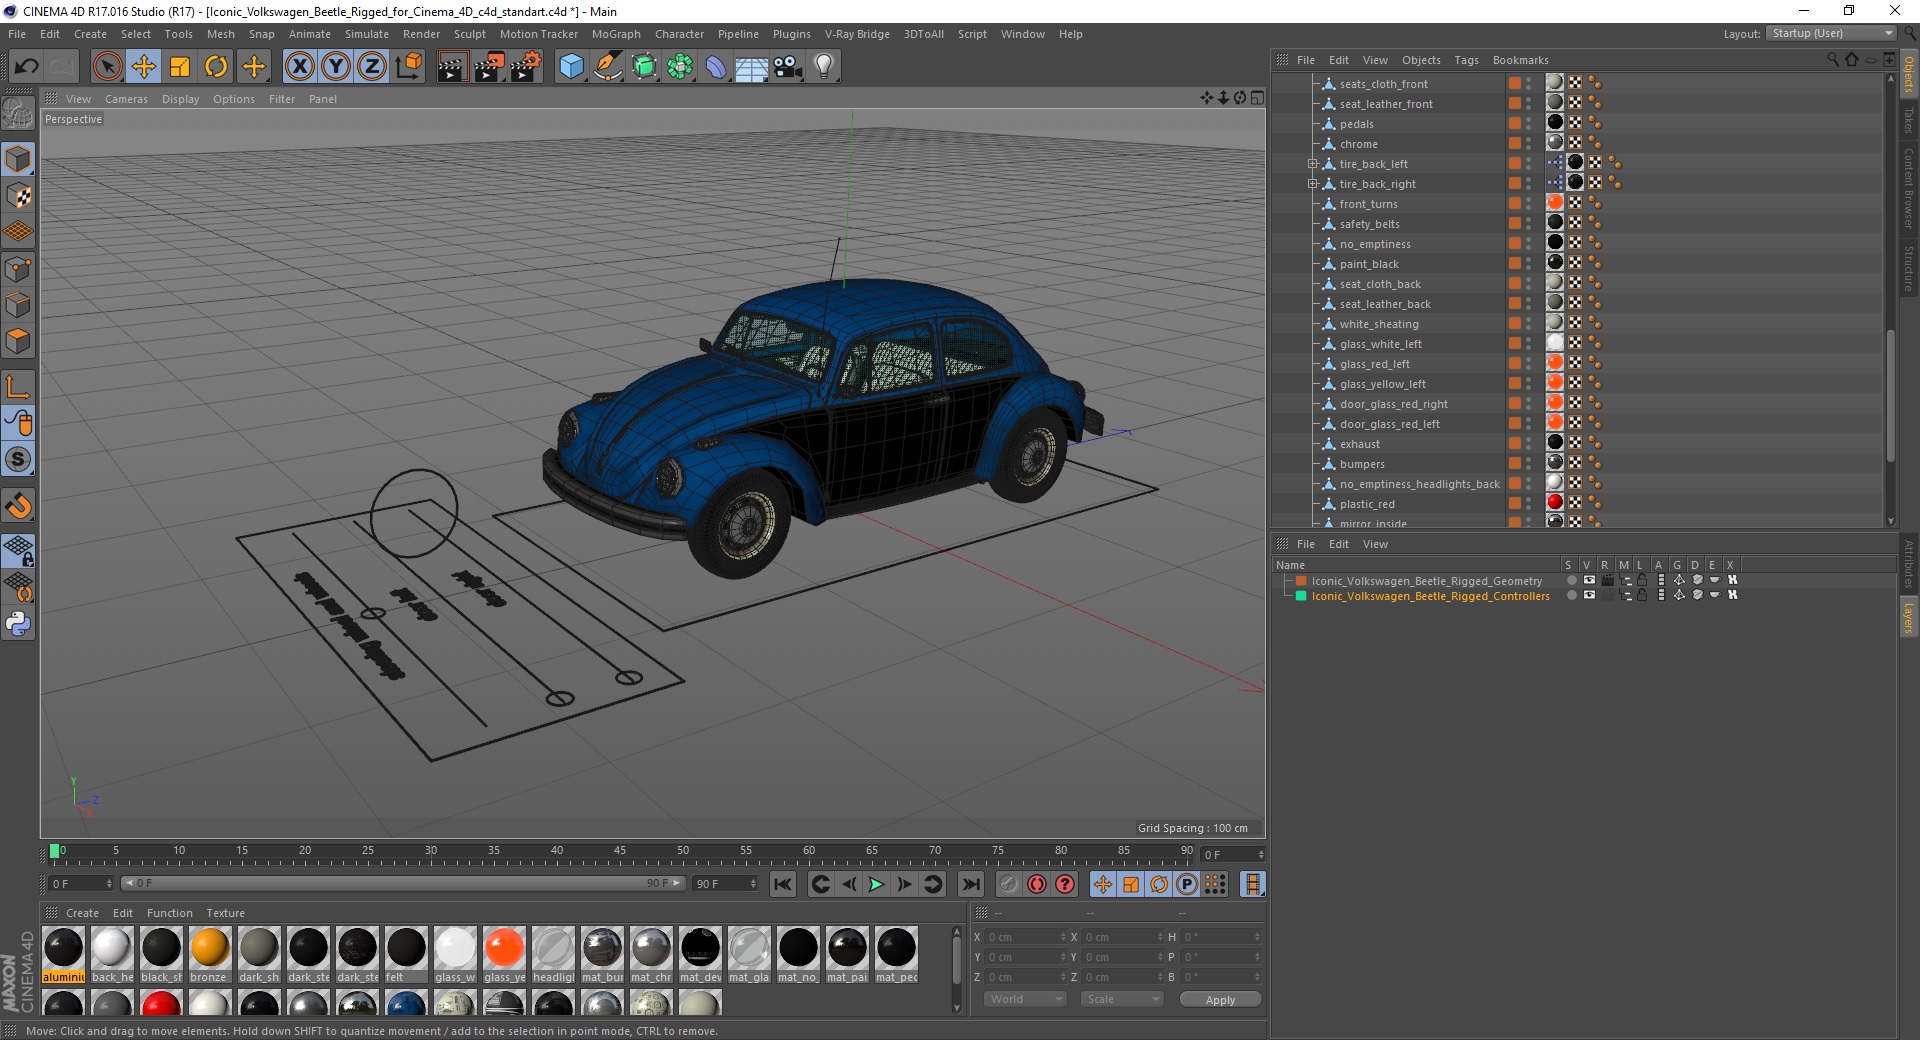The width and height of the screenshot is (1920, 1040).
Task: Open the Layout Startup dropdown
Action: coord(1832,33)
